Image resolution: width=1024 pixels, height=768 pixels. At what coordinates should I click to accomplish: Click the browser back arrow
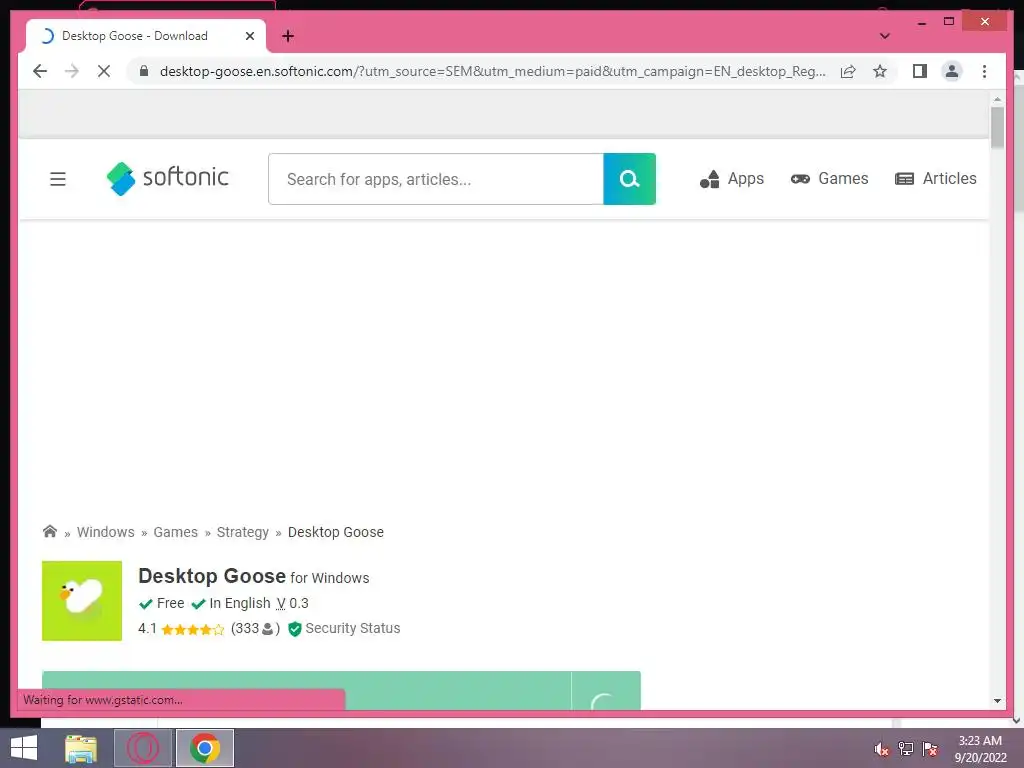[40, 71]
